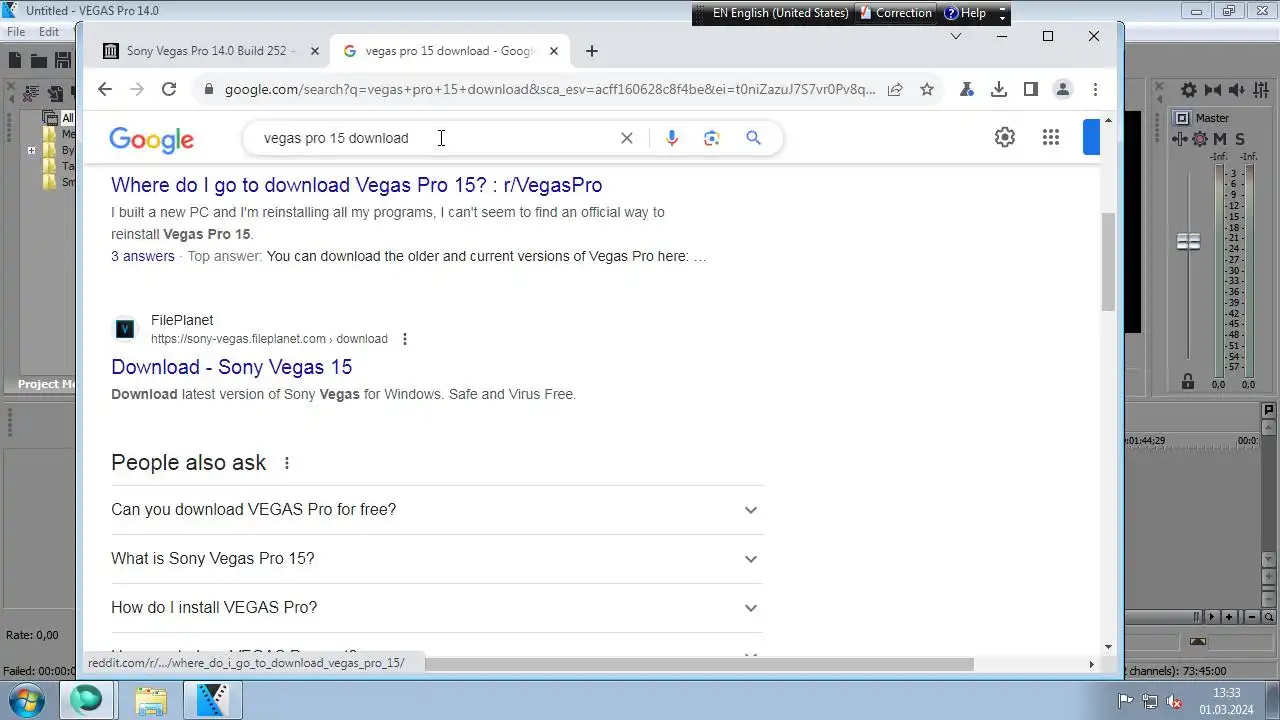Toggle Chrome side panel icon
Viewport: 1280px width, 720px height.
point(1030,89)
